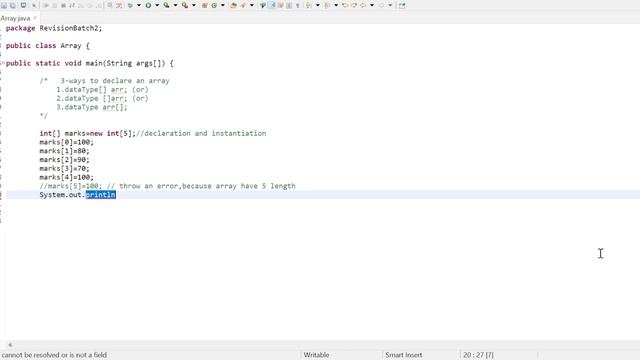Click the Resume debug icon
This screenshot has height=360, width=640.
click(x=46, y=5)
